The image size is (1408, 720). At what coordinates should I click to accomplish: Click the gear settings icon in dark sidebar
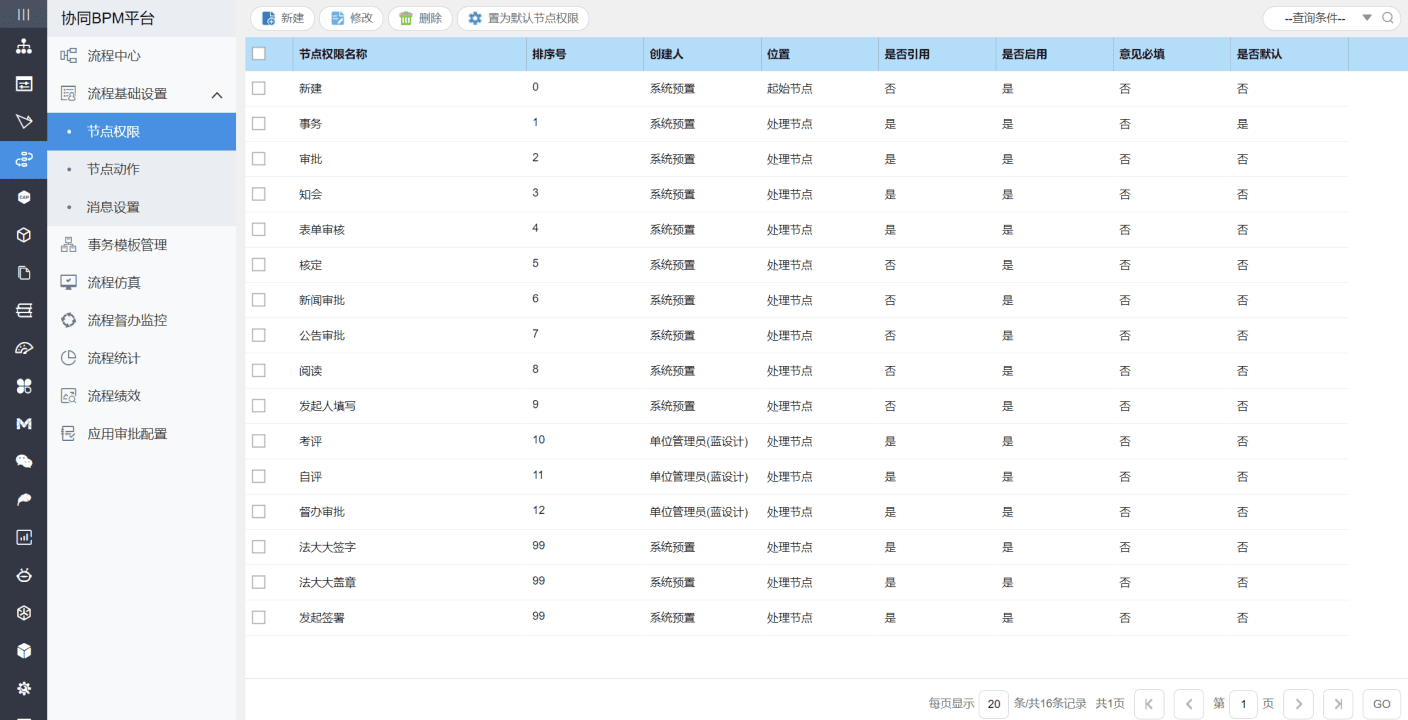(x=23, y=688)
